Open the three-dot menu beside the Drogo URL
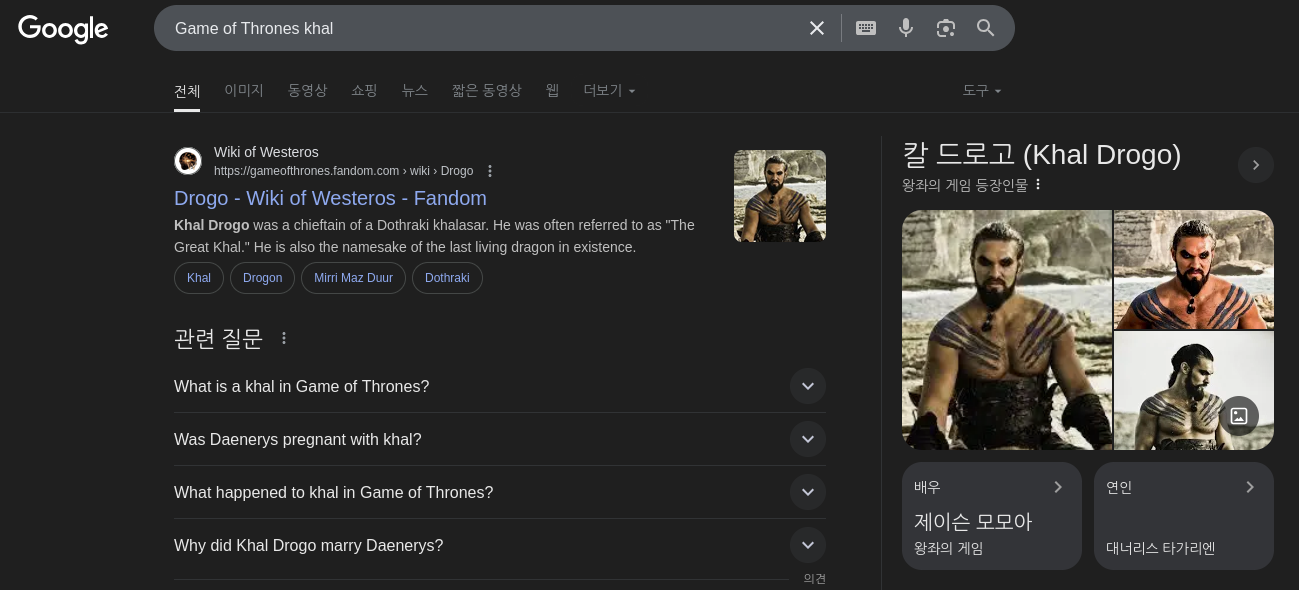This screenshot has height=590, width=1299. [490, 171]
